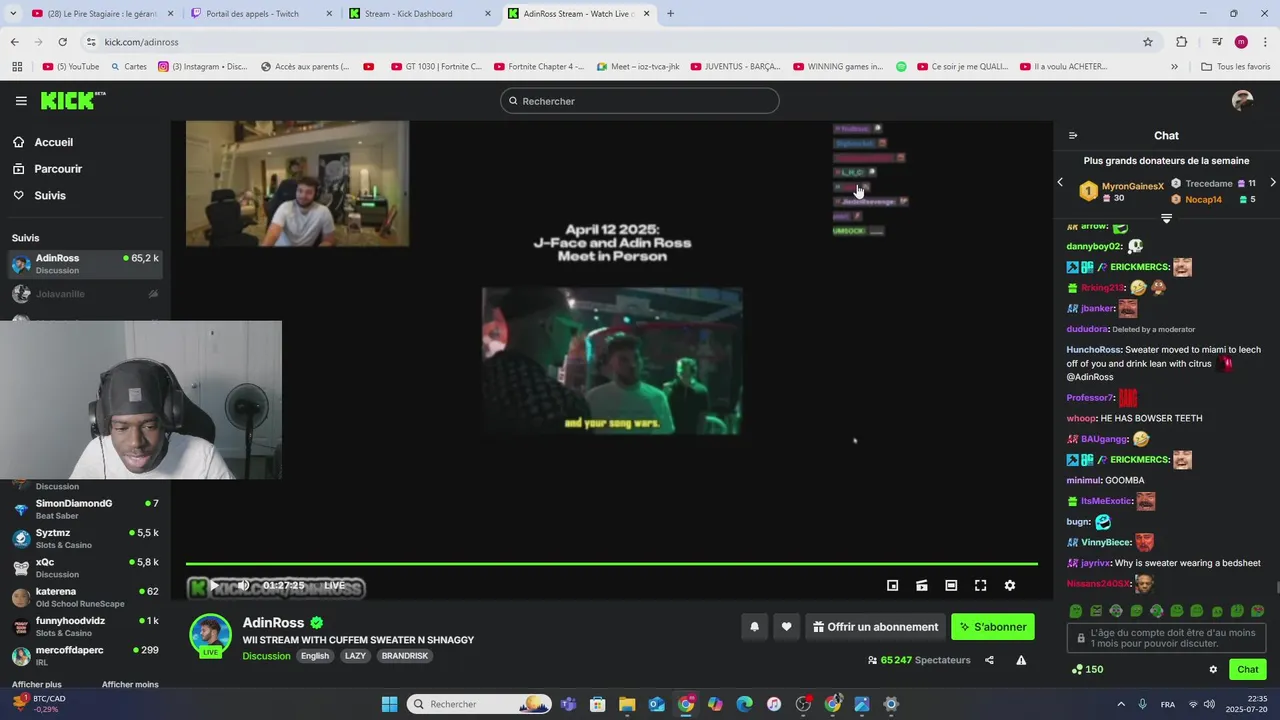This screenshot has height=720, width=1280.
Task: Select the English tag
Action: (x=315, y=656)
